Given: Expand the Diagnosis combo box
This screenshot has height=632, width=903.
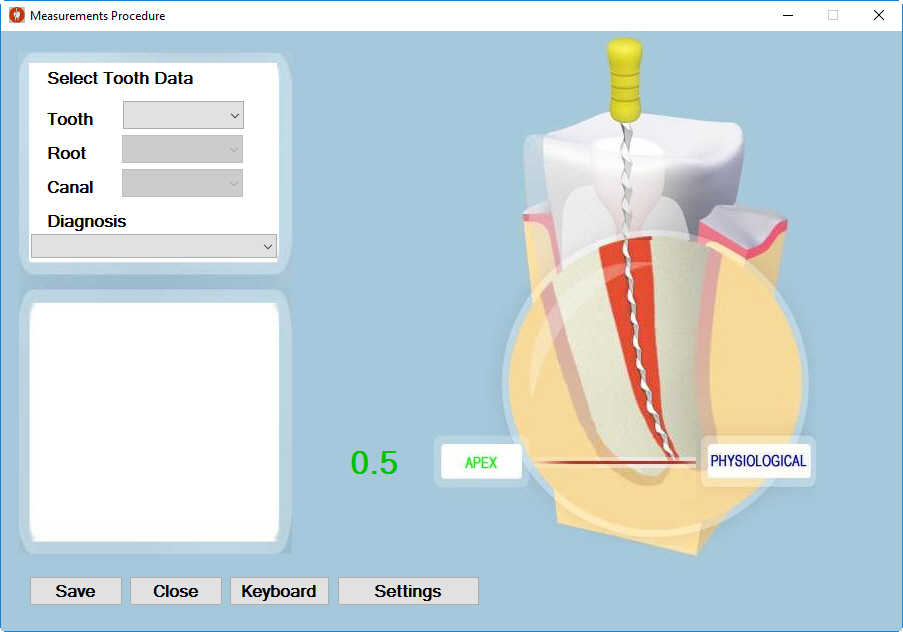Looking at the screenshot, I should point(154,246).
